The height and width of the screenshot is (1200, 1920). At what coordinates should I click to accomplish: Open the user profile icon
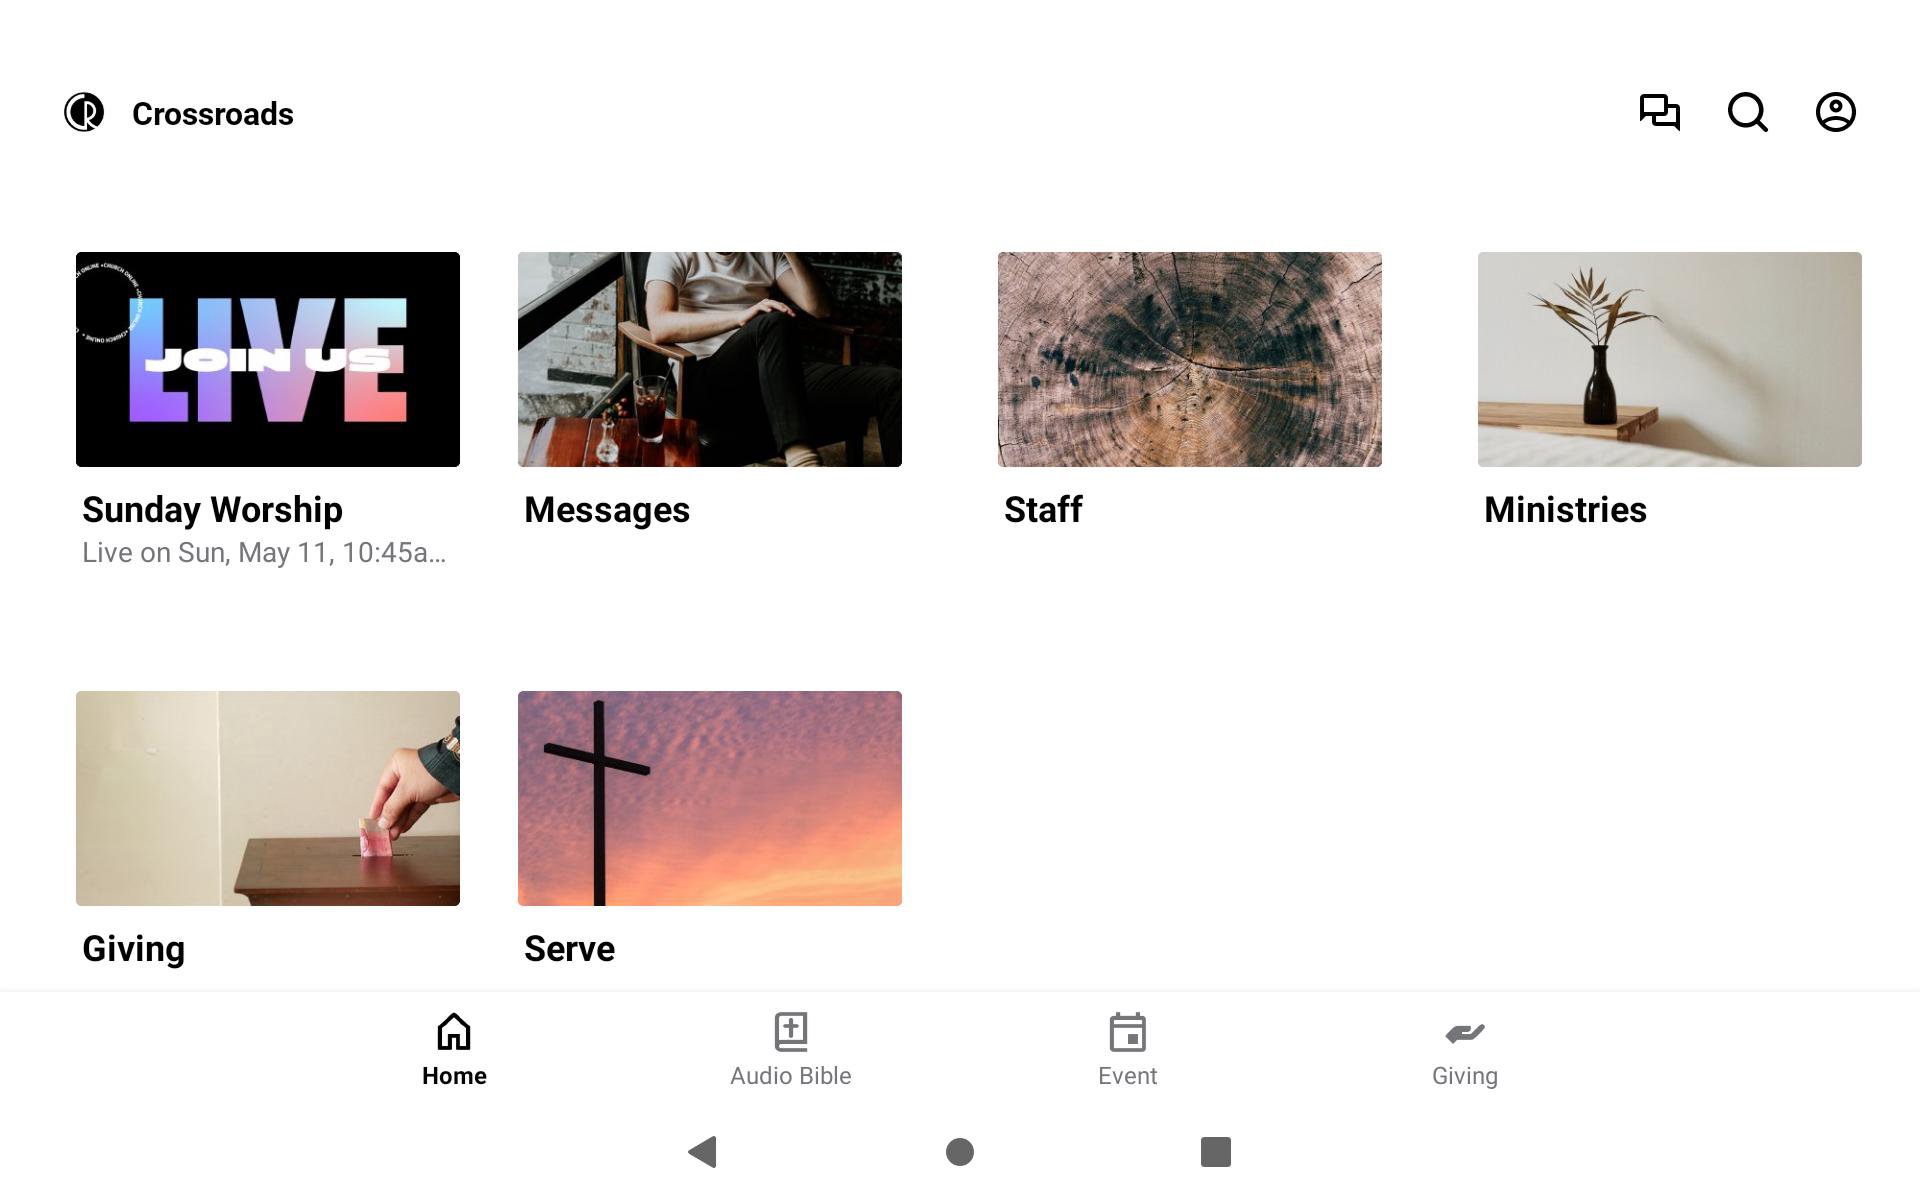1836,112
